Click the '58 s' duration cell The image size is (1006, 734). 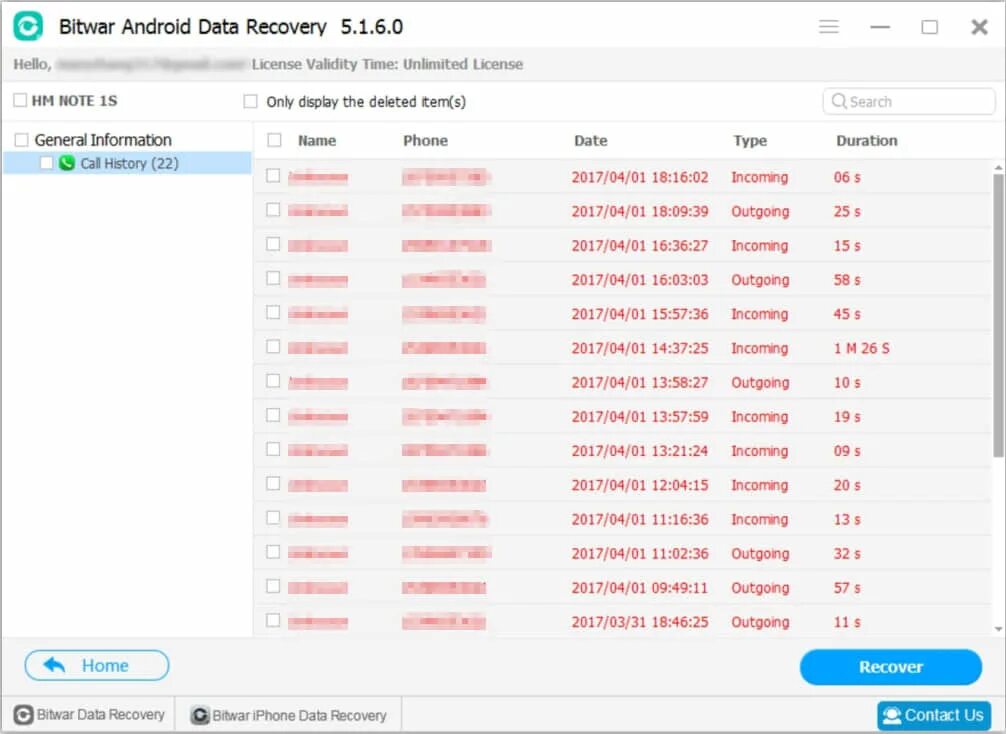point(847,280)
